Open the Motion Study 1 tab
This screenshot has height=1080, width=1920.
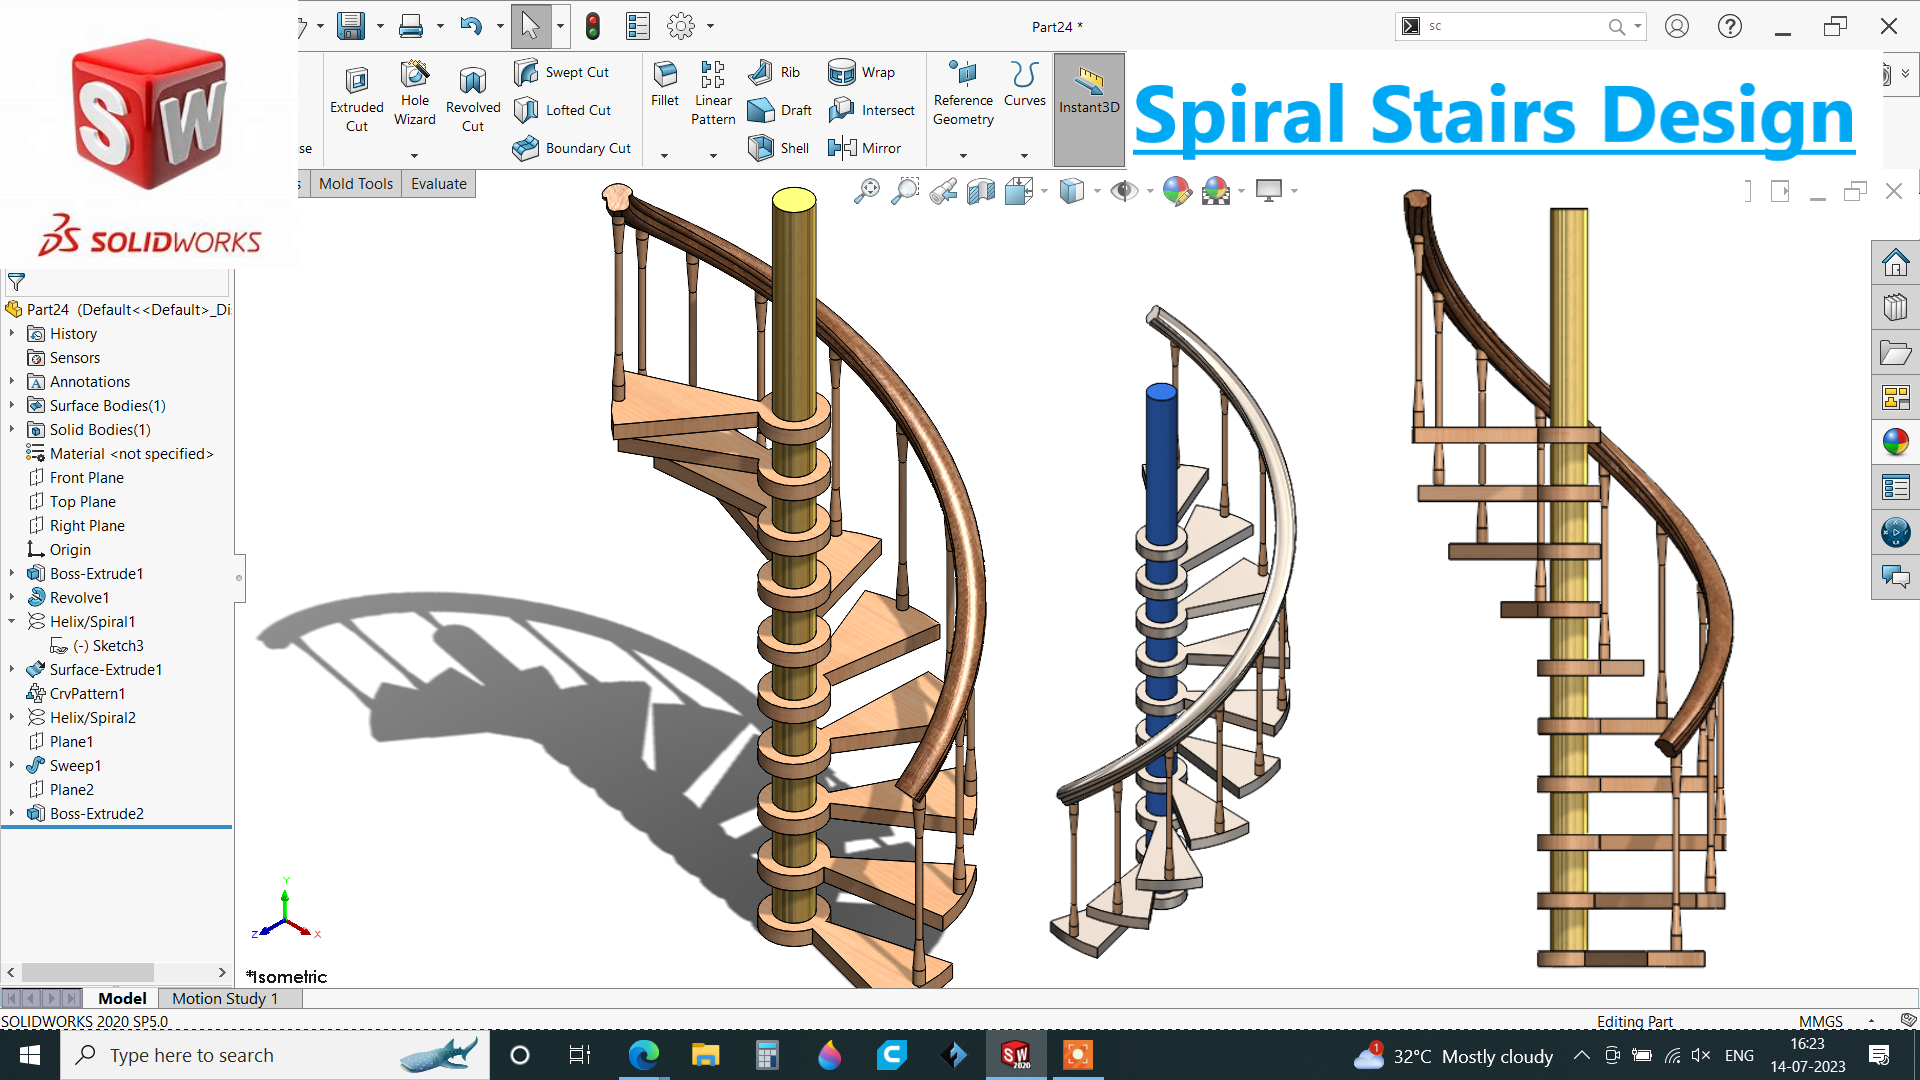[224, 998]
